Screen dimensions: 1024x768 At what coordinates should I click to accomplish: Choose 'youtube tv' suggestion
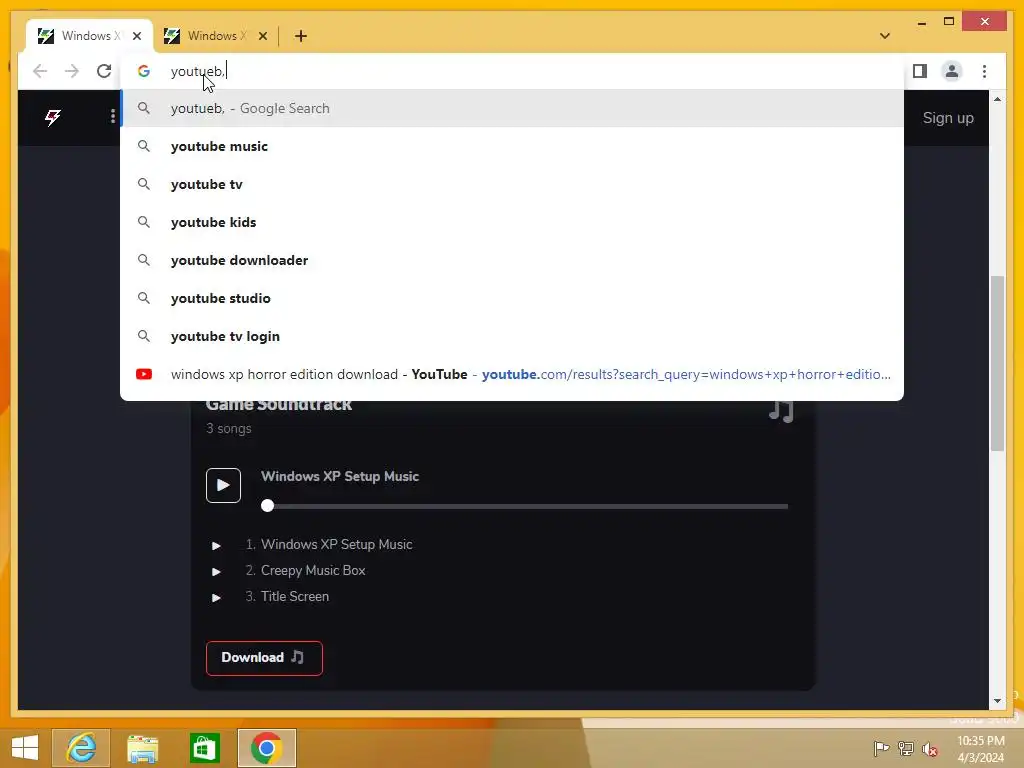coord(512,184)
